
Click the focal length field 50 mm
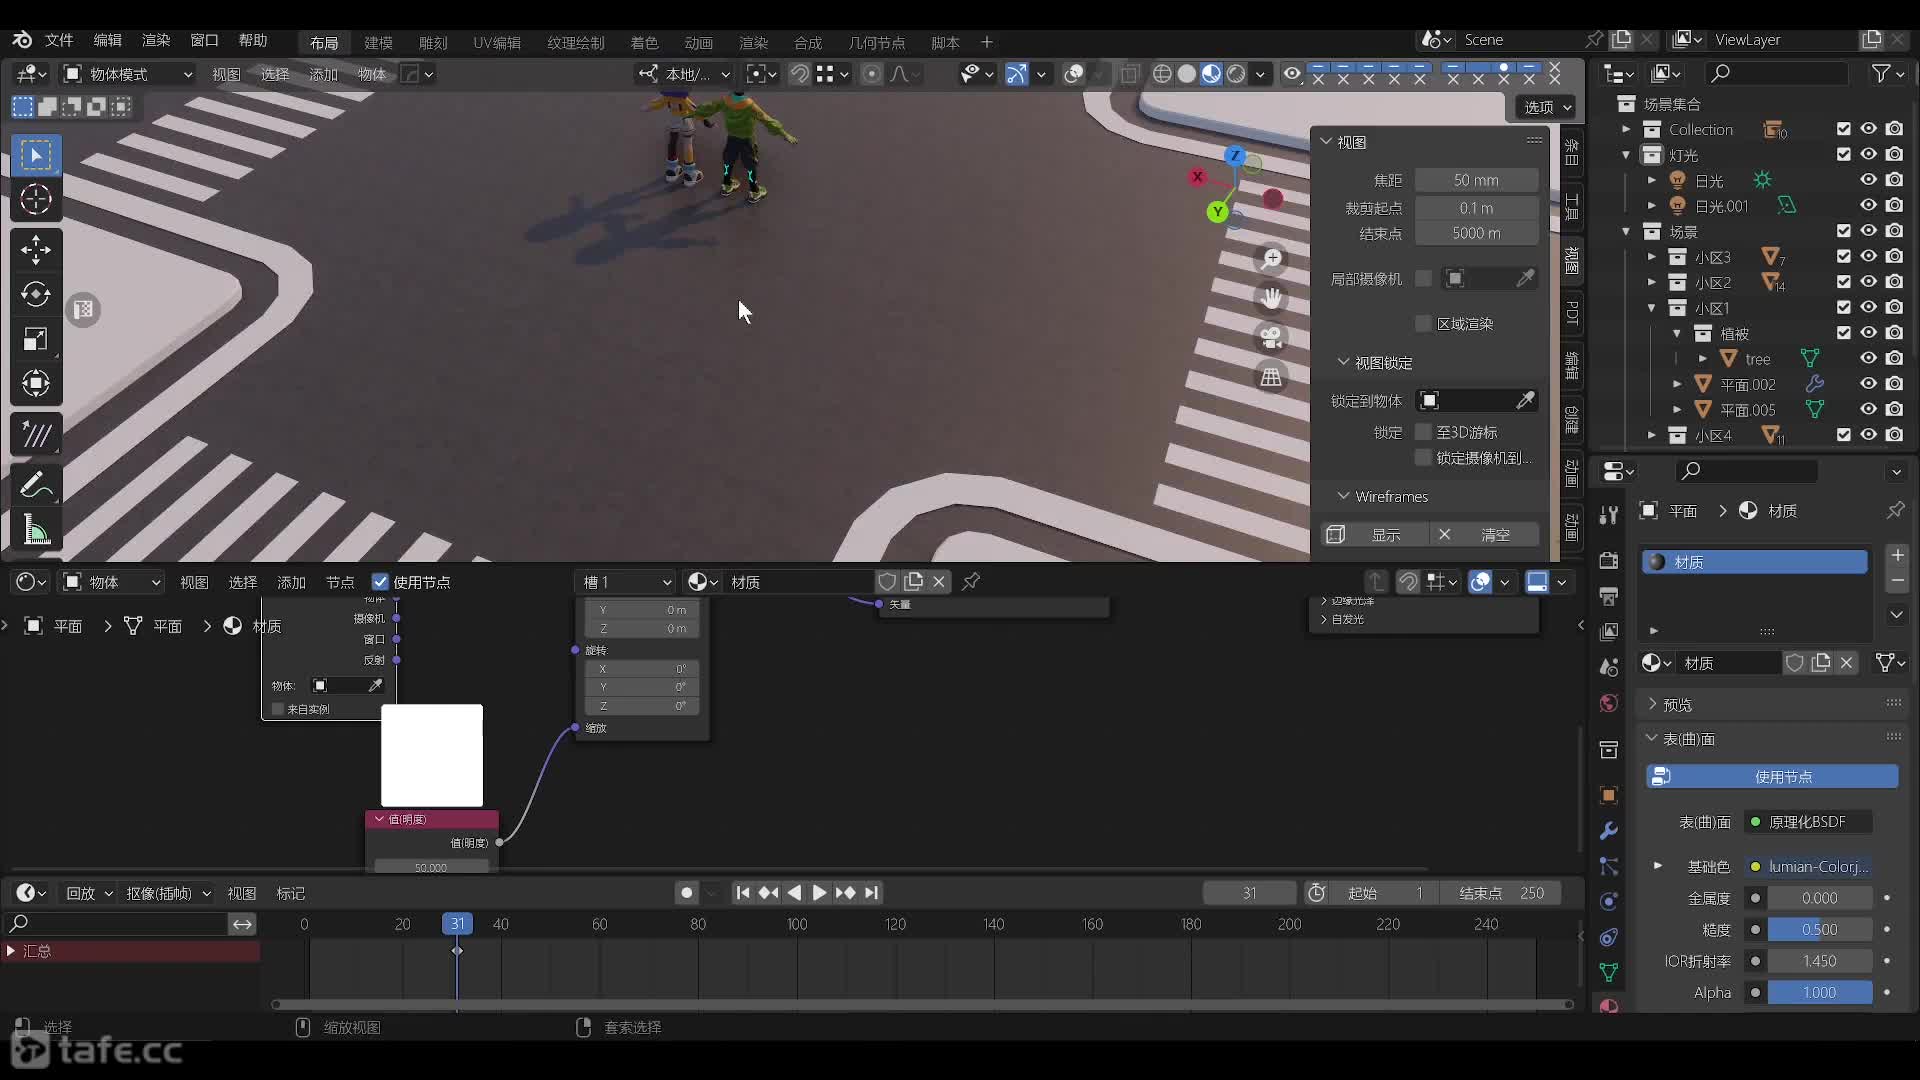tap(1476, 180)
